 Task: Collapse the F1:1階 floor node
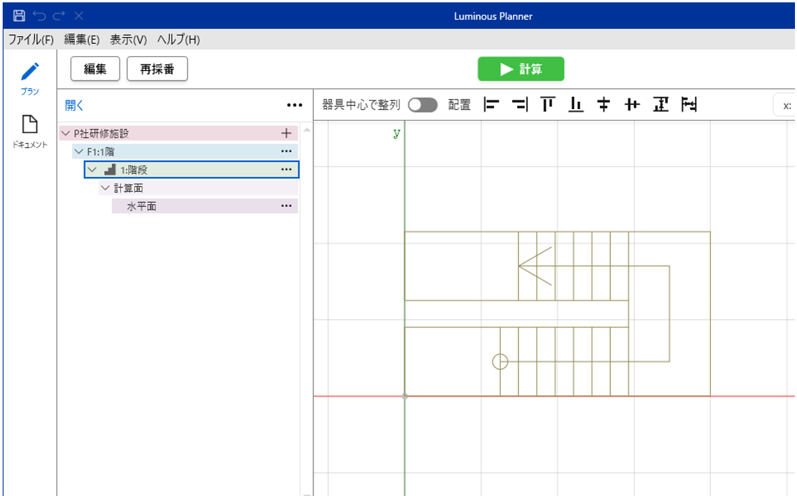[79, 152]
